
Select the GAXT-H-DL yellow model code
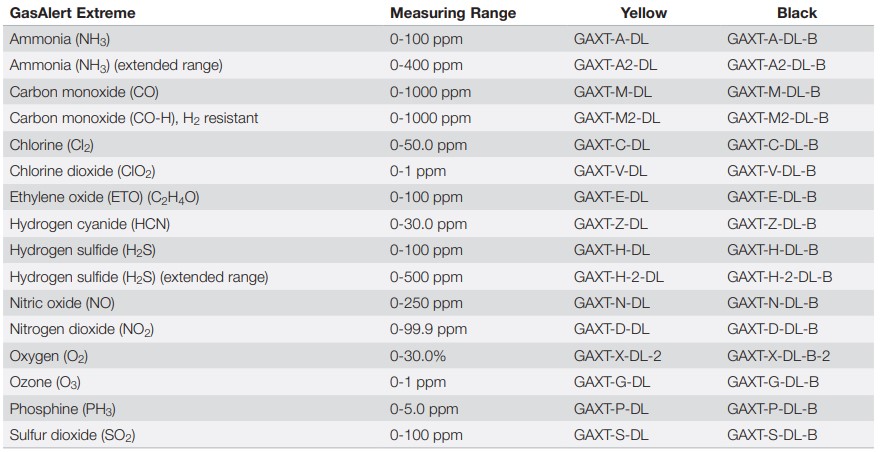pos(611,250)
